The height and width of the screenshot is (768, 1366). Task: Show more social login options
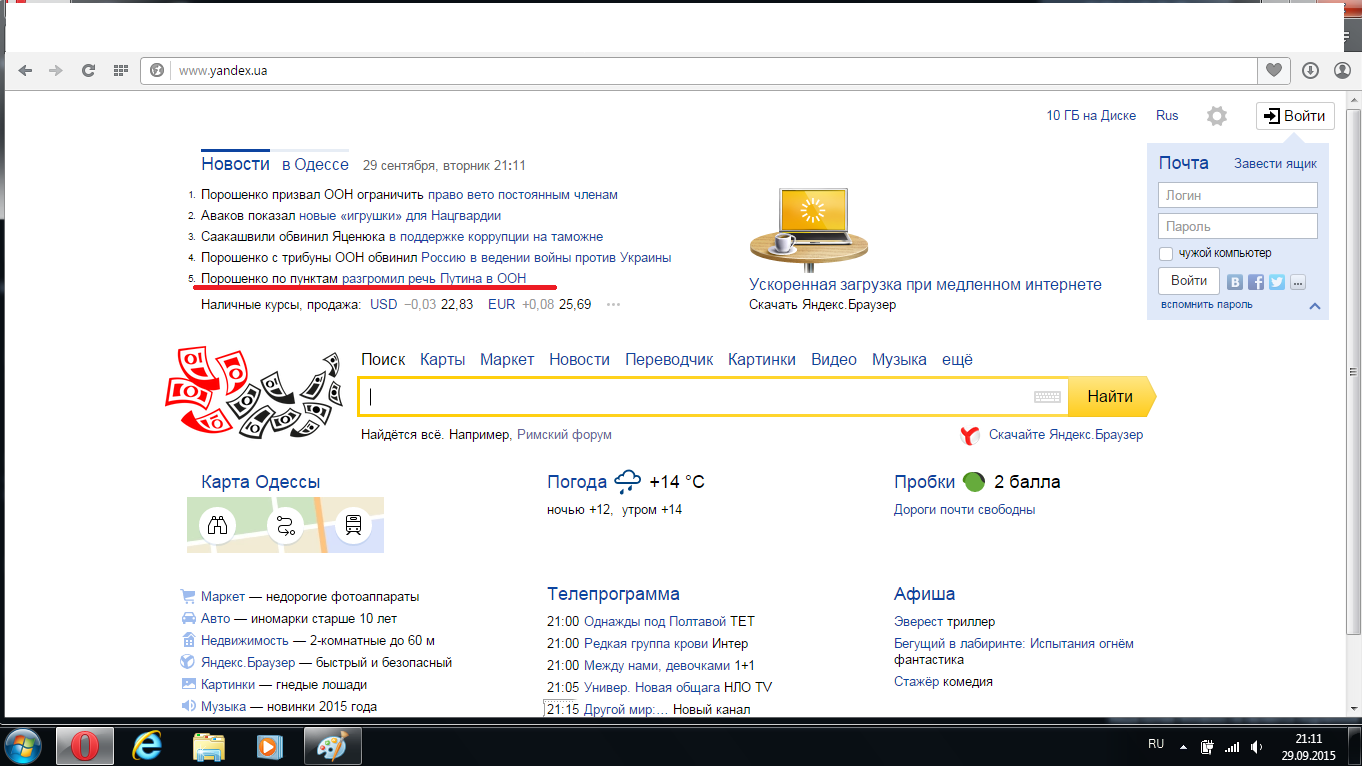(1298, 282)
